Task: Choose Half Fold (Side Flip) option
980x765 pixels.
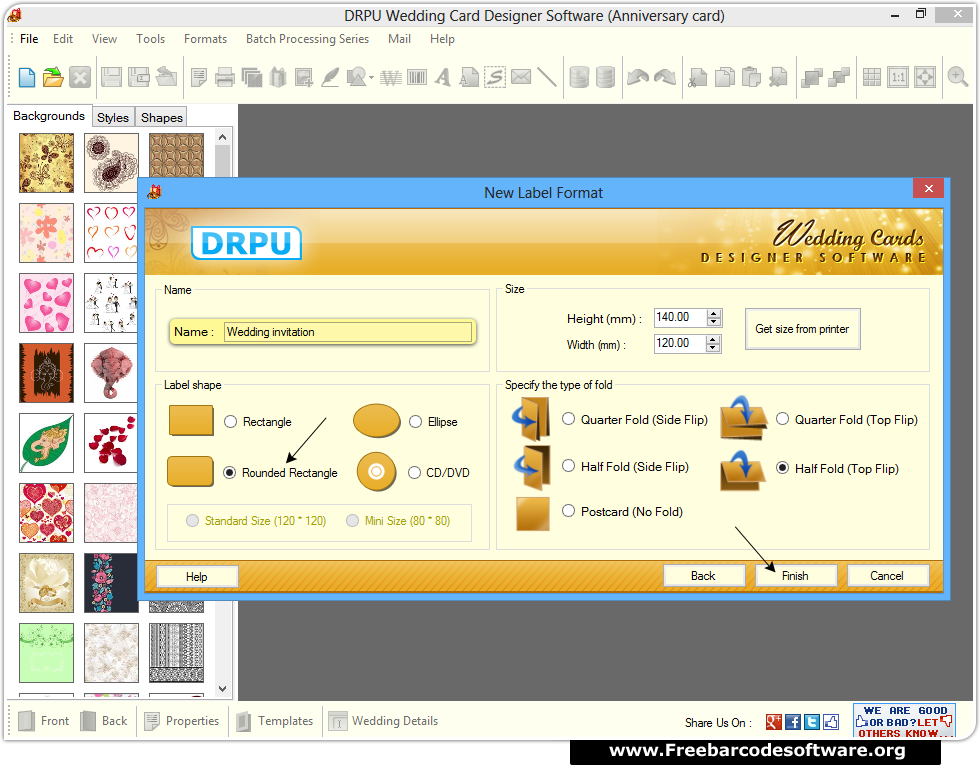Action: point(568,466)
